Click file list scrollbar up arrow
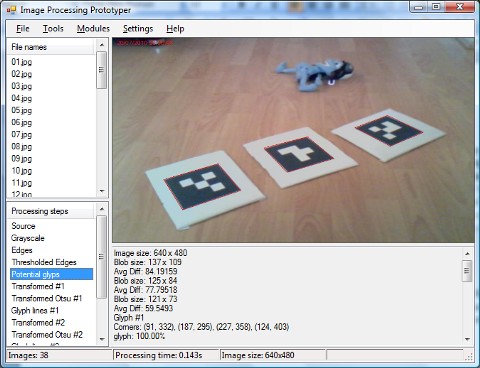The height and width of the screenshot is (368, 480). (102, 45)
